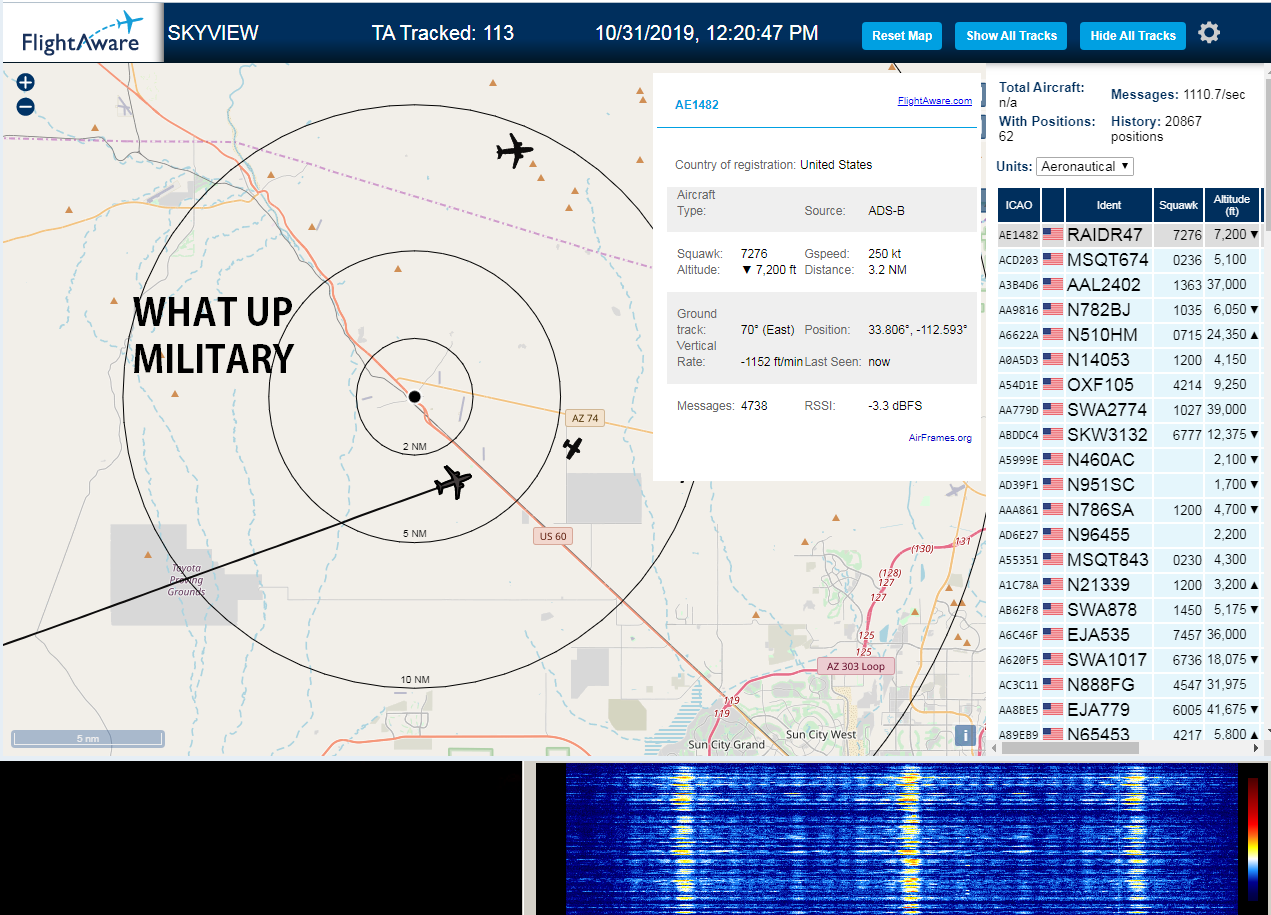
Task: Open FlightAware.com link in info panel
Action: 934,101
